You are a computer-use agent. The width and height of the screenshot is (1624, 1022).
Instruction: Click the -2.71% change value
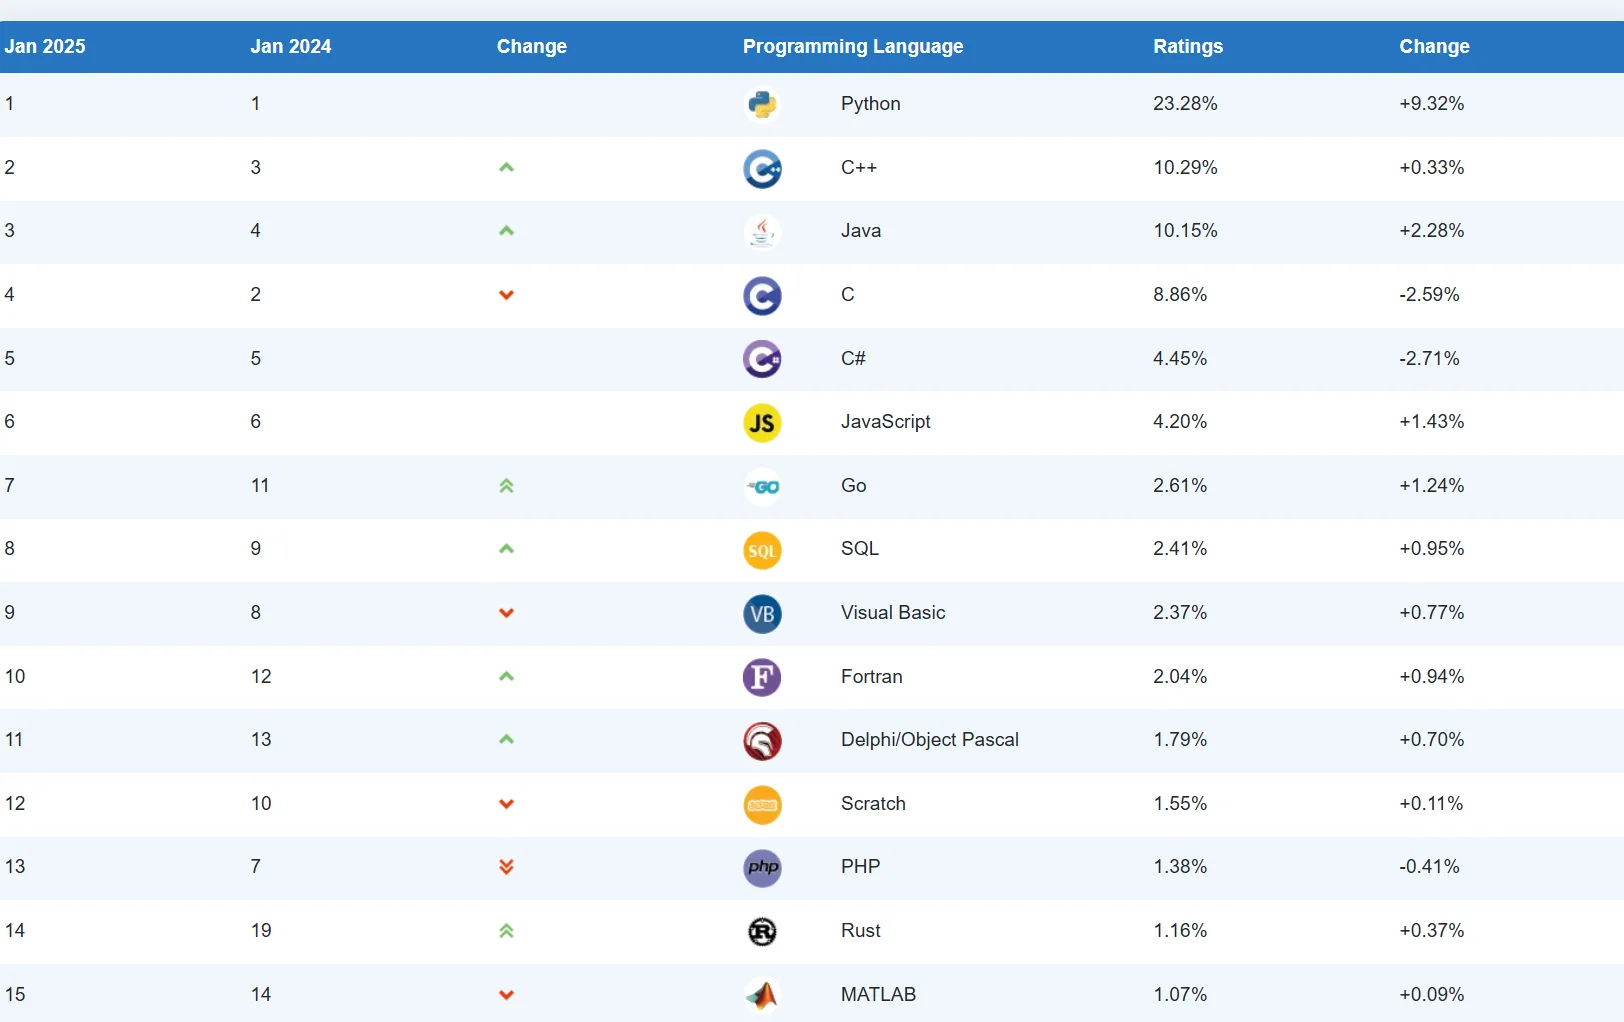[1429, 358]
